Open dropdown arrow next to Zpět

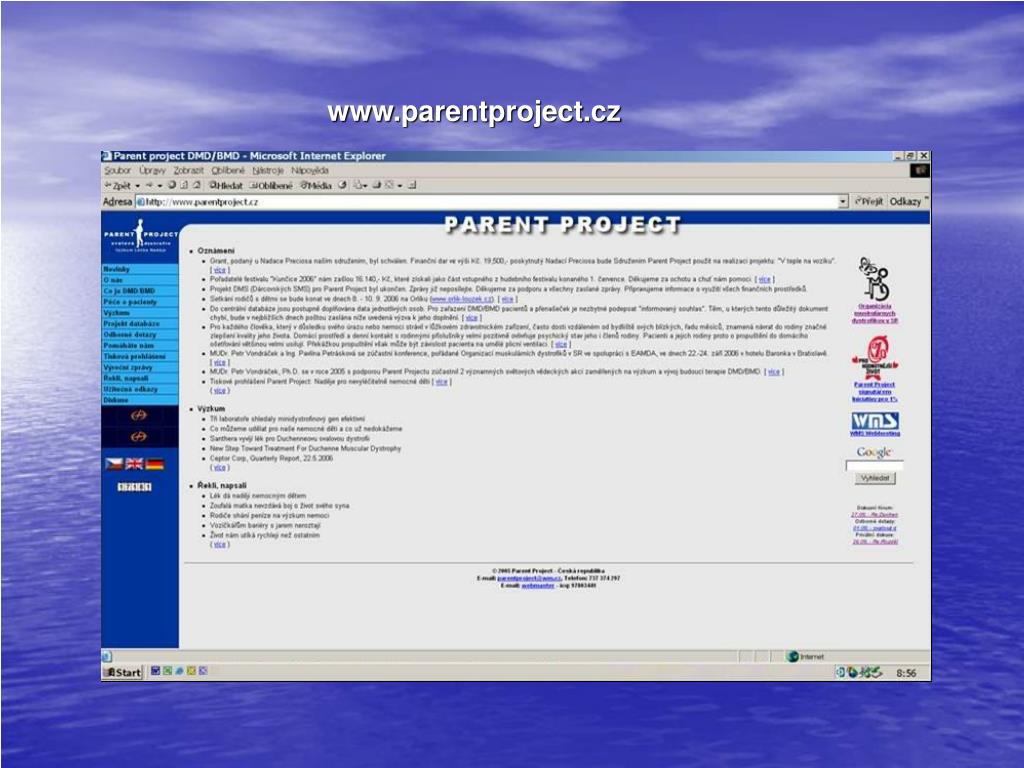(x=138, y=186)
